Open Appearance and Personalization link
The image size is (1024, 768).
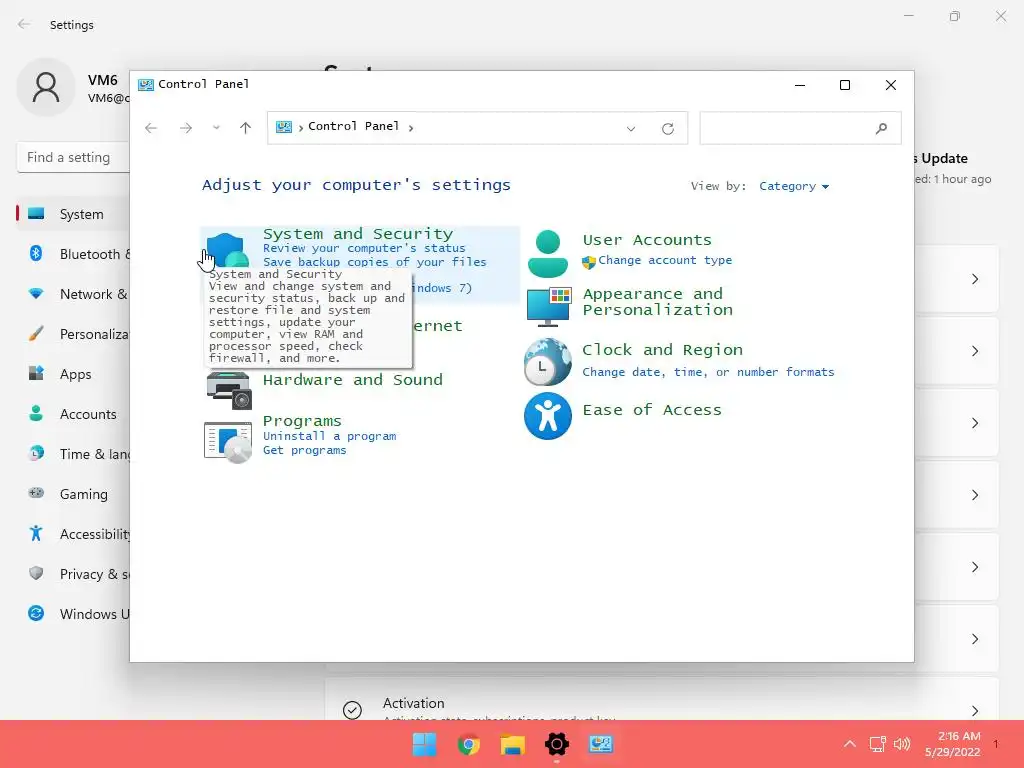[657, 302]
